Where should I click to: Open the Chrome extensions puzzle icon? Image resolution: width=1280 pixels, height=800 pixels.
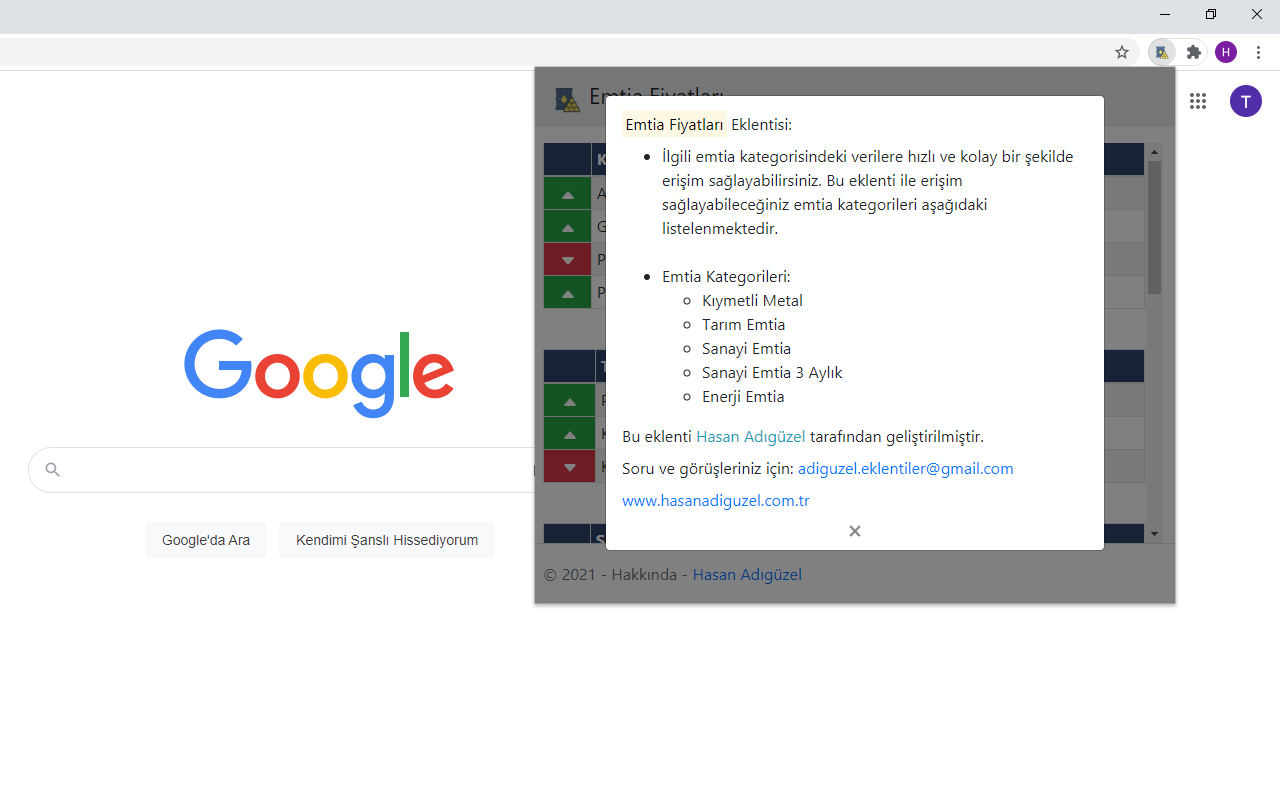click(1194, 52)
